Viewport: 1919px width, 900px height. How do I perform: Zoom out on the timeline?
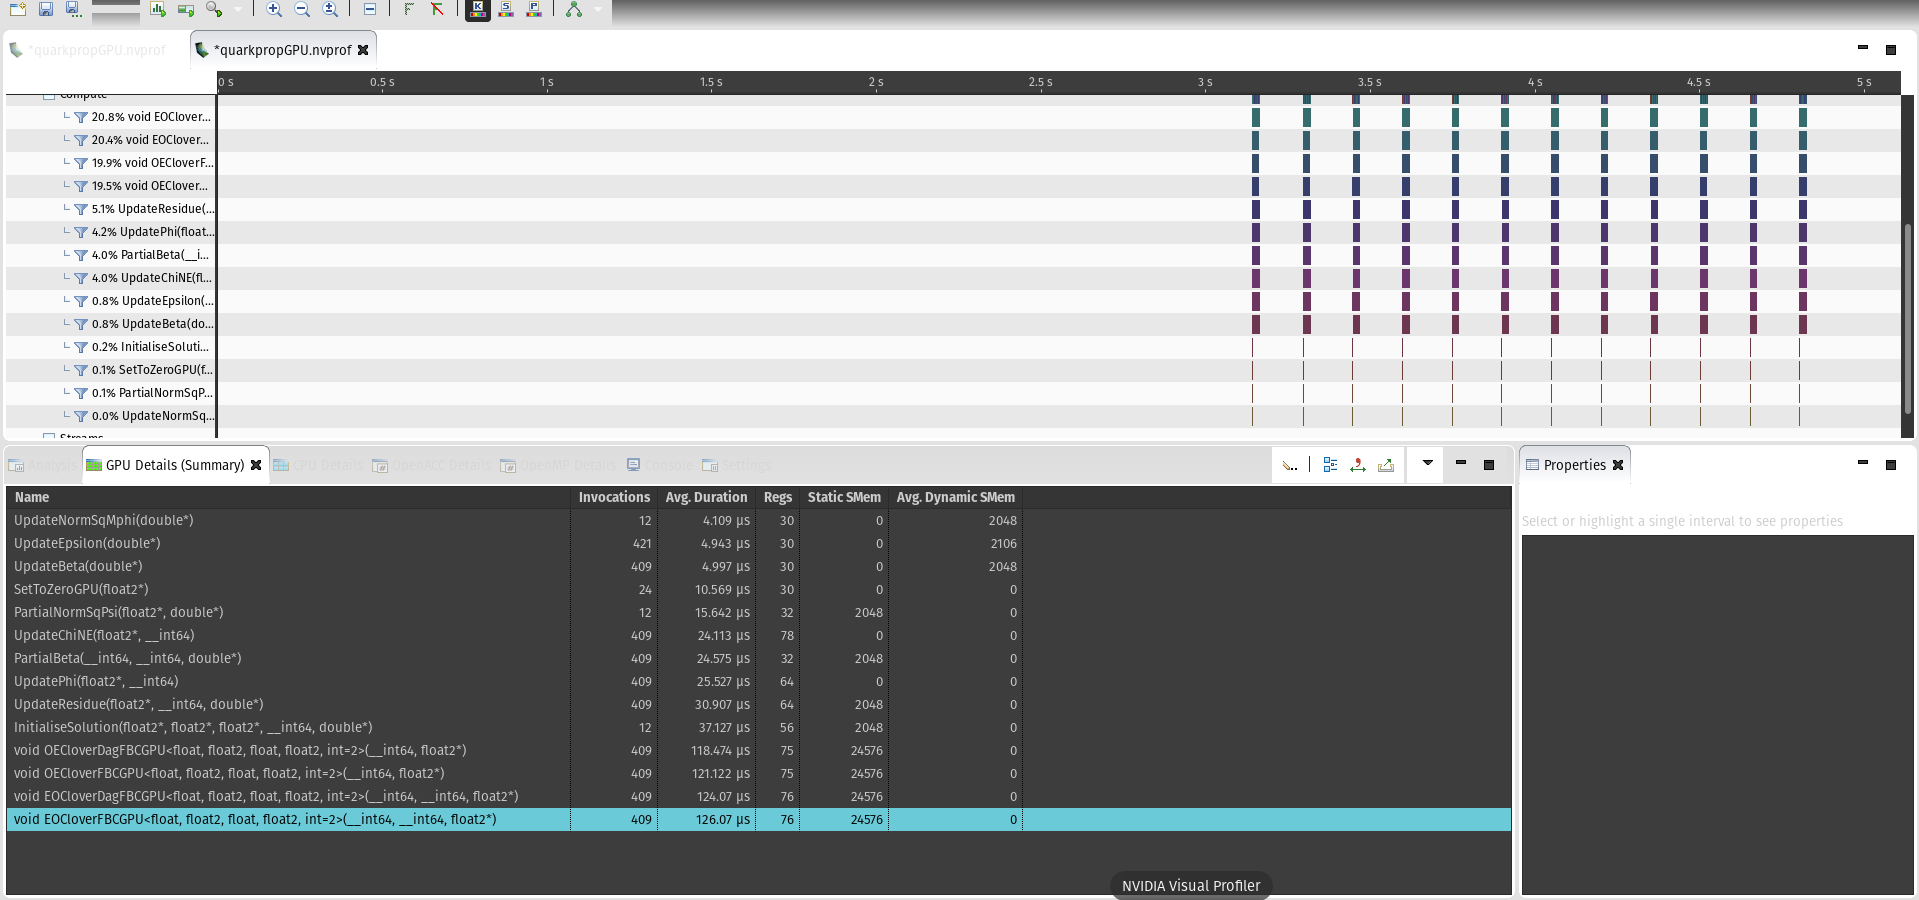click(x=302, y=9)
